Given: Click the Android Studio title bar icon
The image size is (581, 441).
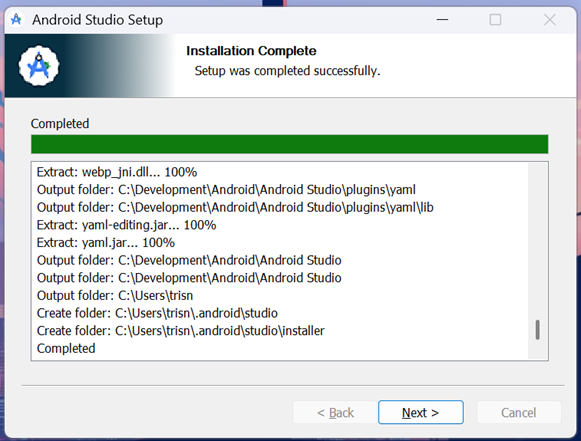Looking at the screenshot, I should pyautogui.click(x=16, y=19).
